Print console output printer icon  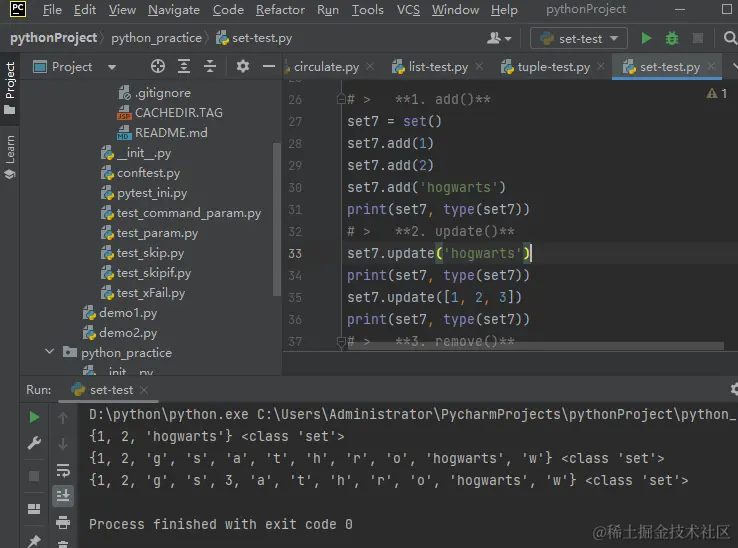63,522
